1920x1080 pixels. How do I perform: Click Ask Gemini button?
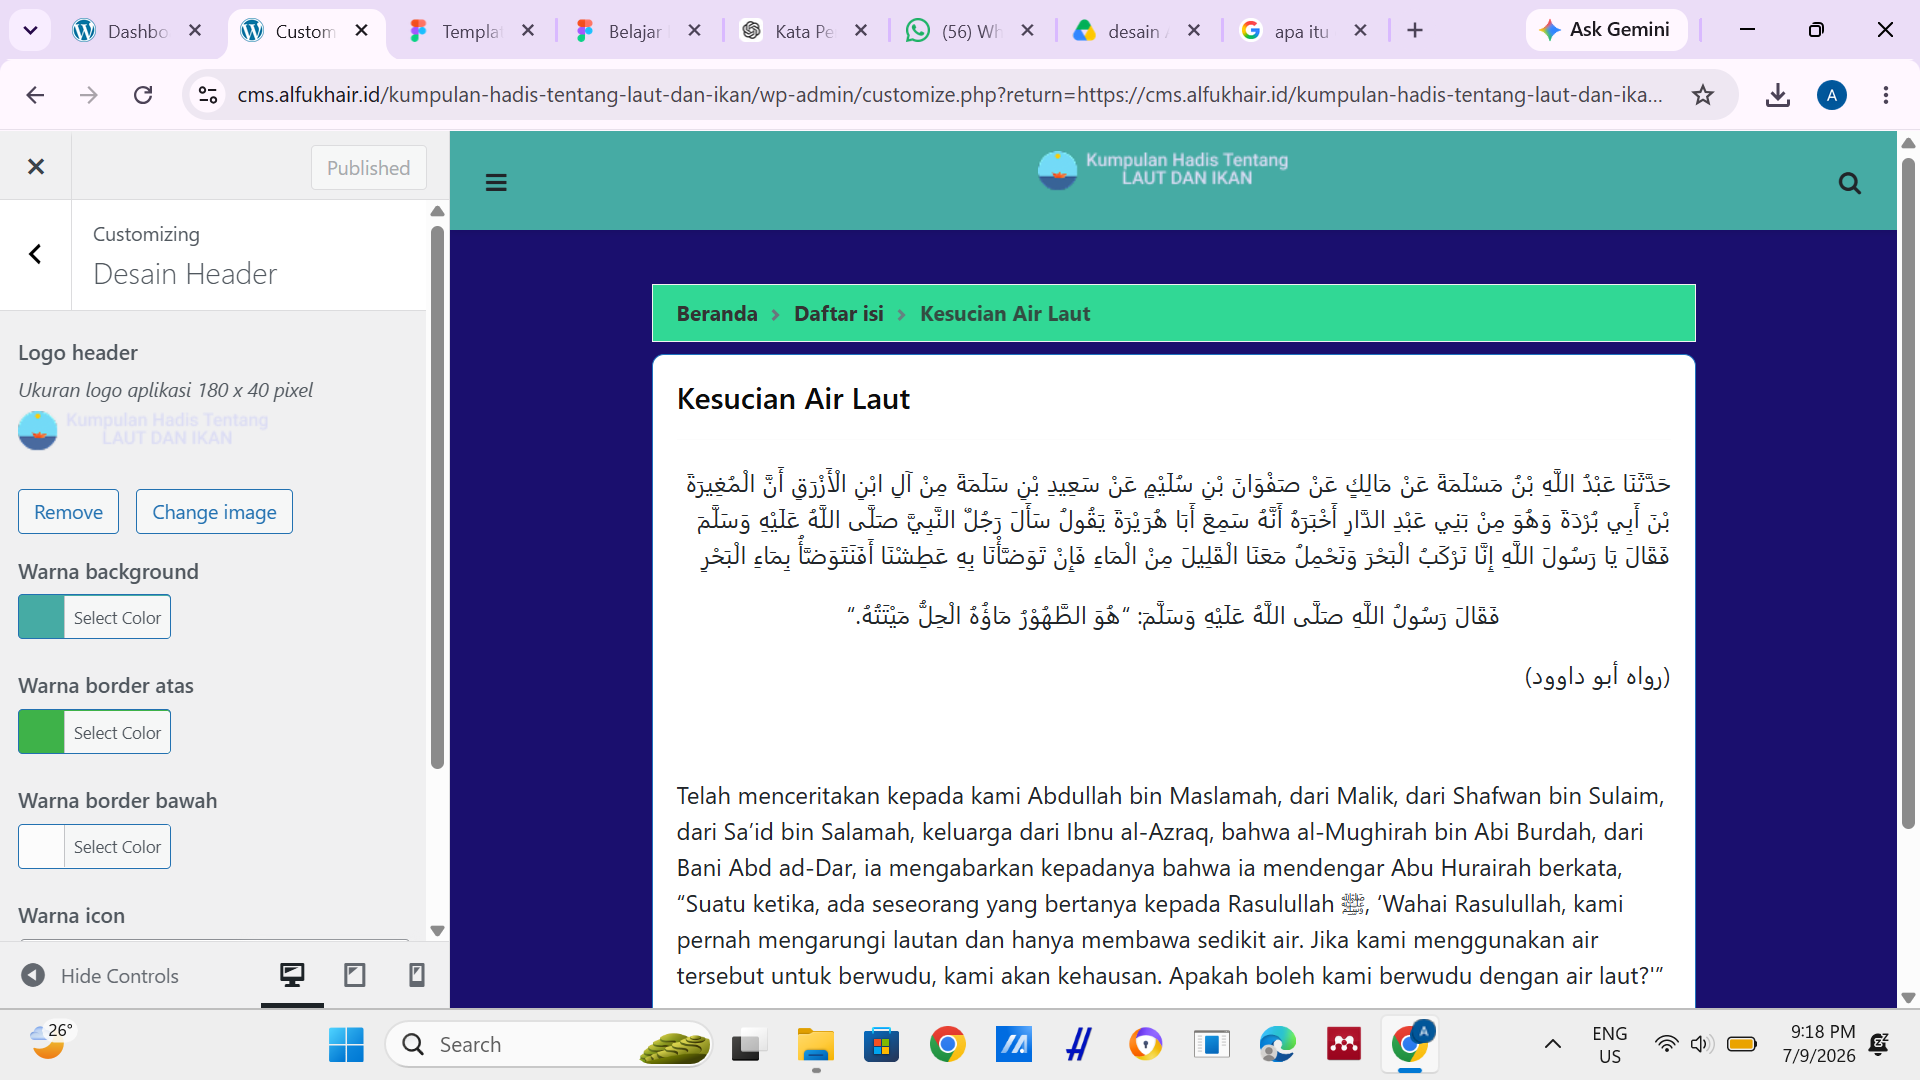pyautogui.click(x=1605, y=30)
